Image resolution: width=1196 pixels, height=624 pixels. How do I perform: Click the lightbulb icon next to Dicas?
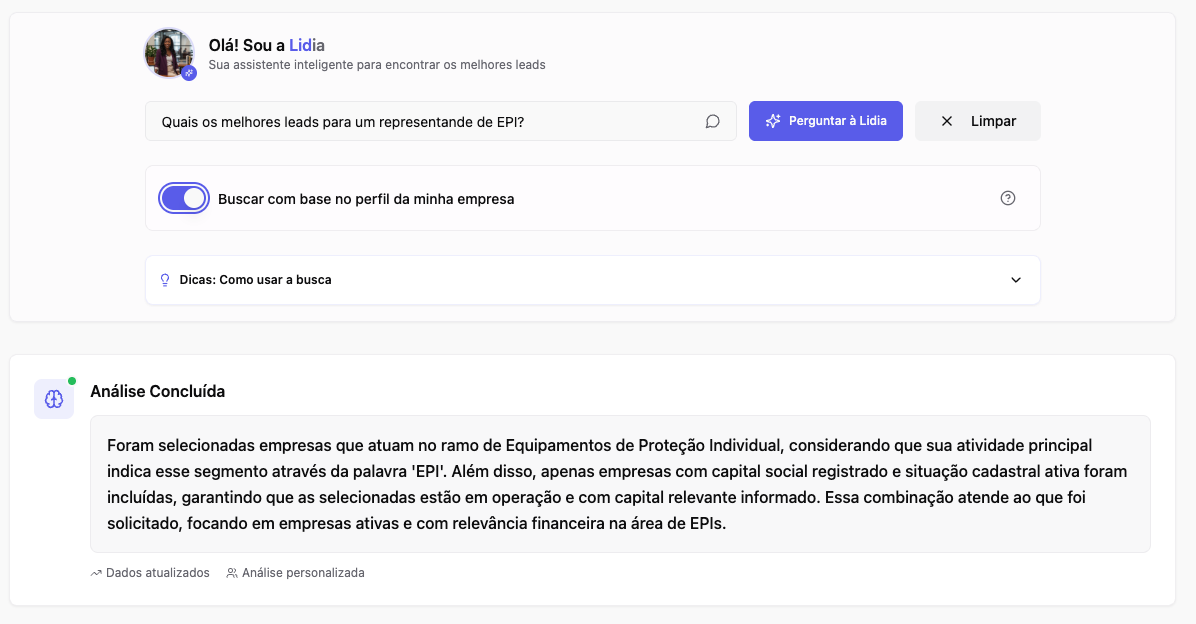[x=164, y=280]
